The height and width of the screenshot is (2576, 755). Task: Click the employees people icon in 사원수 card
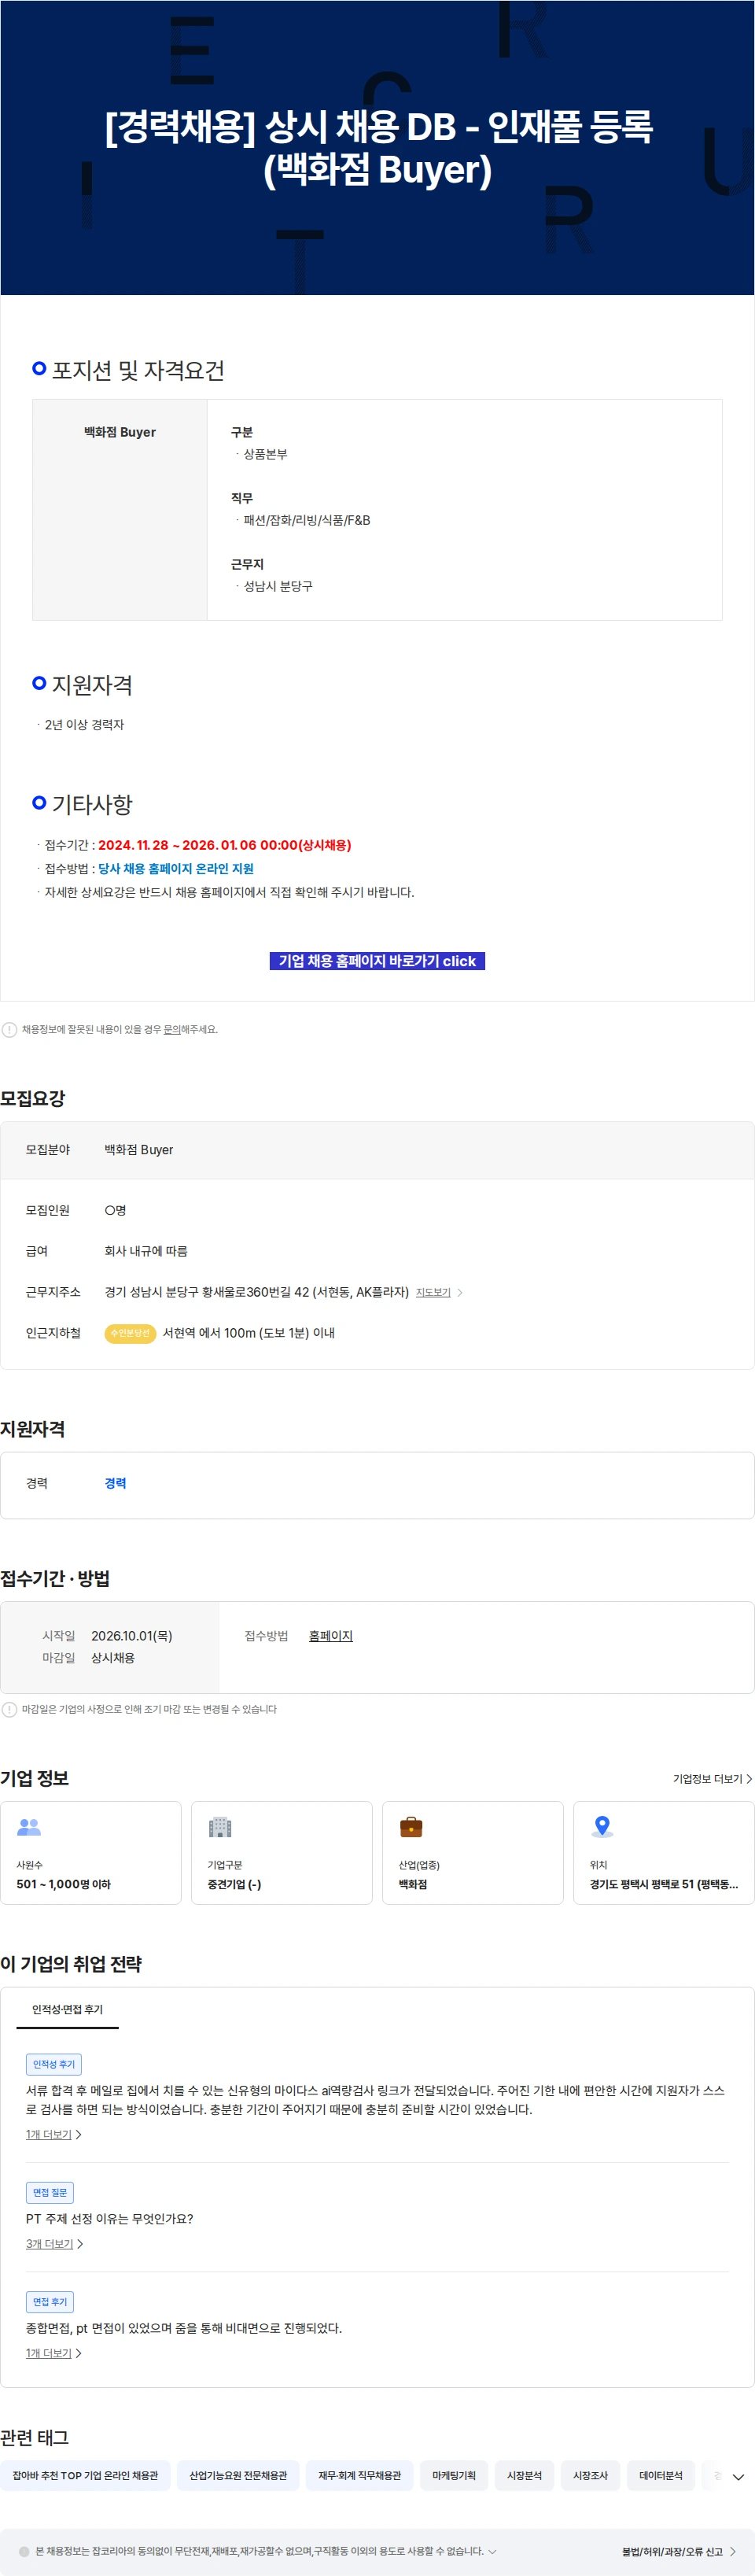pyautogui.click(x=29, y=1827)
